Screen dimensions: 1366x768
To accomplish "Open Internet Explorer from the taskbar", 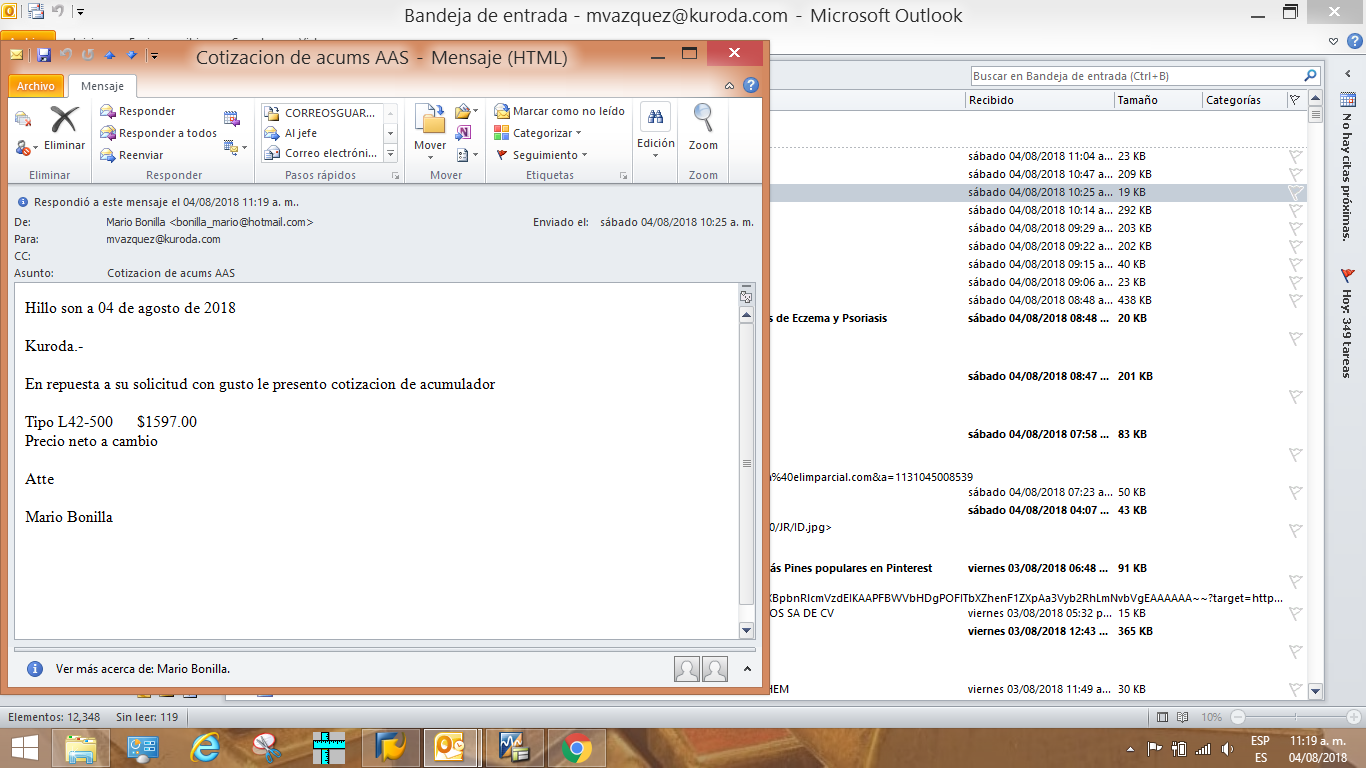I will point(206,747).
